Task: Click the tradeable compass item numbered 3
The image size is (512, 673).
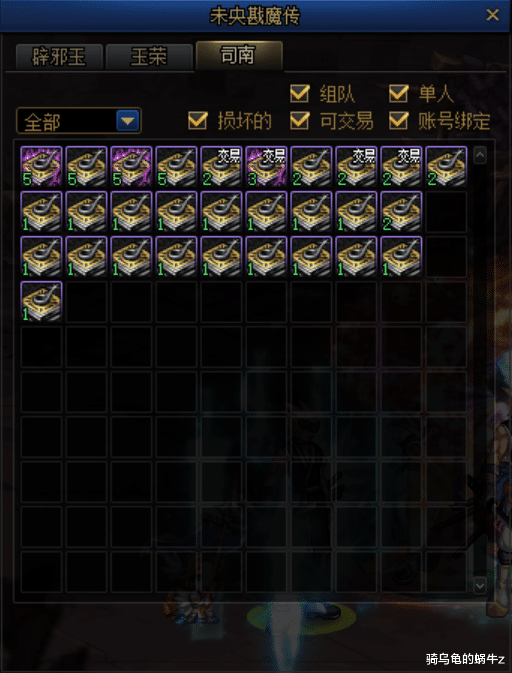Action: [267, 167]
